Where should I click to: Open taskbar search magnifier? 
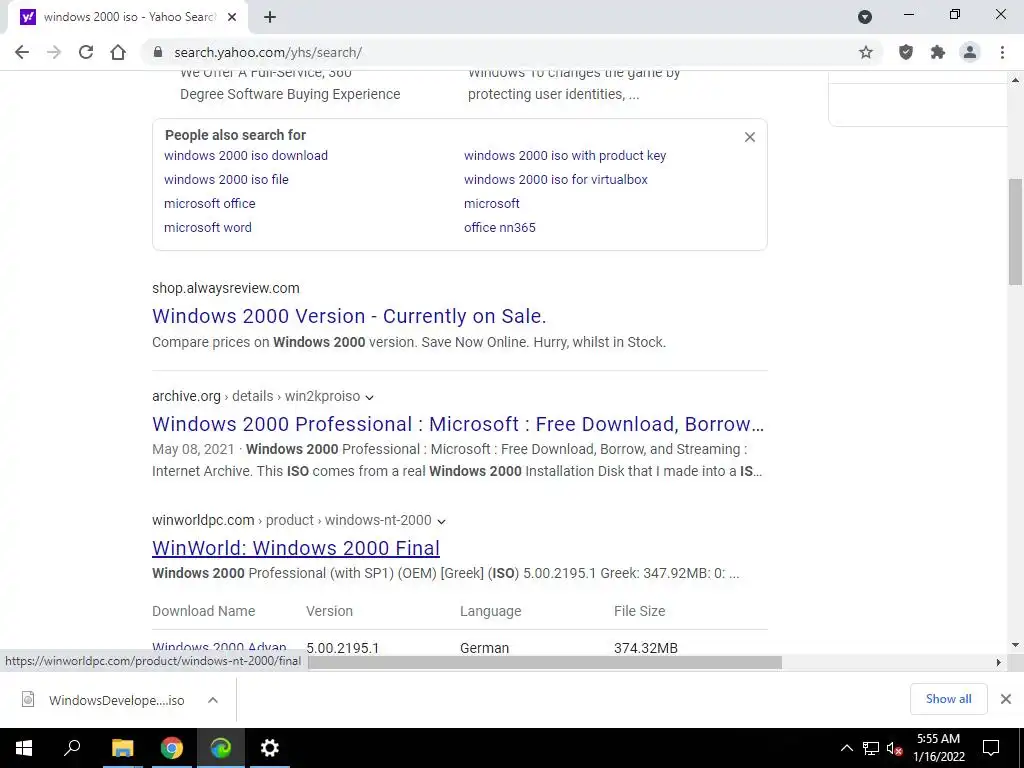(x=72, y=748)
